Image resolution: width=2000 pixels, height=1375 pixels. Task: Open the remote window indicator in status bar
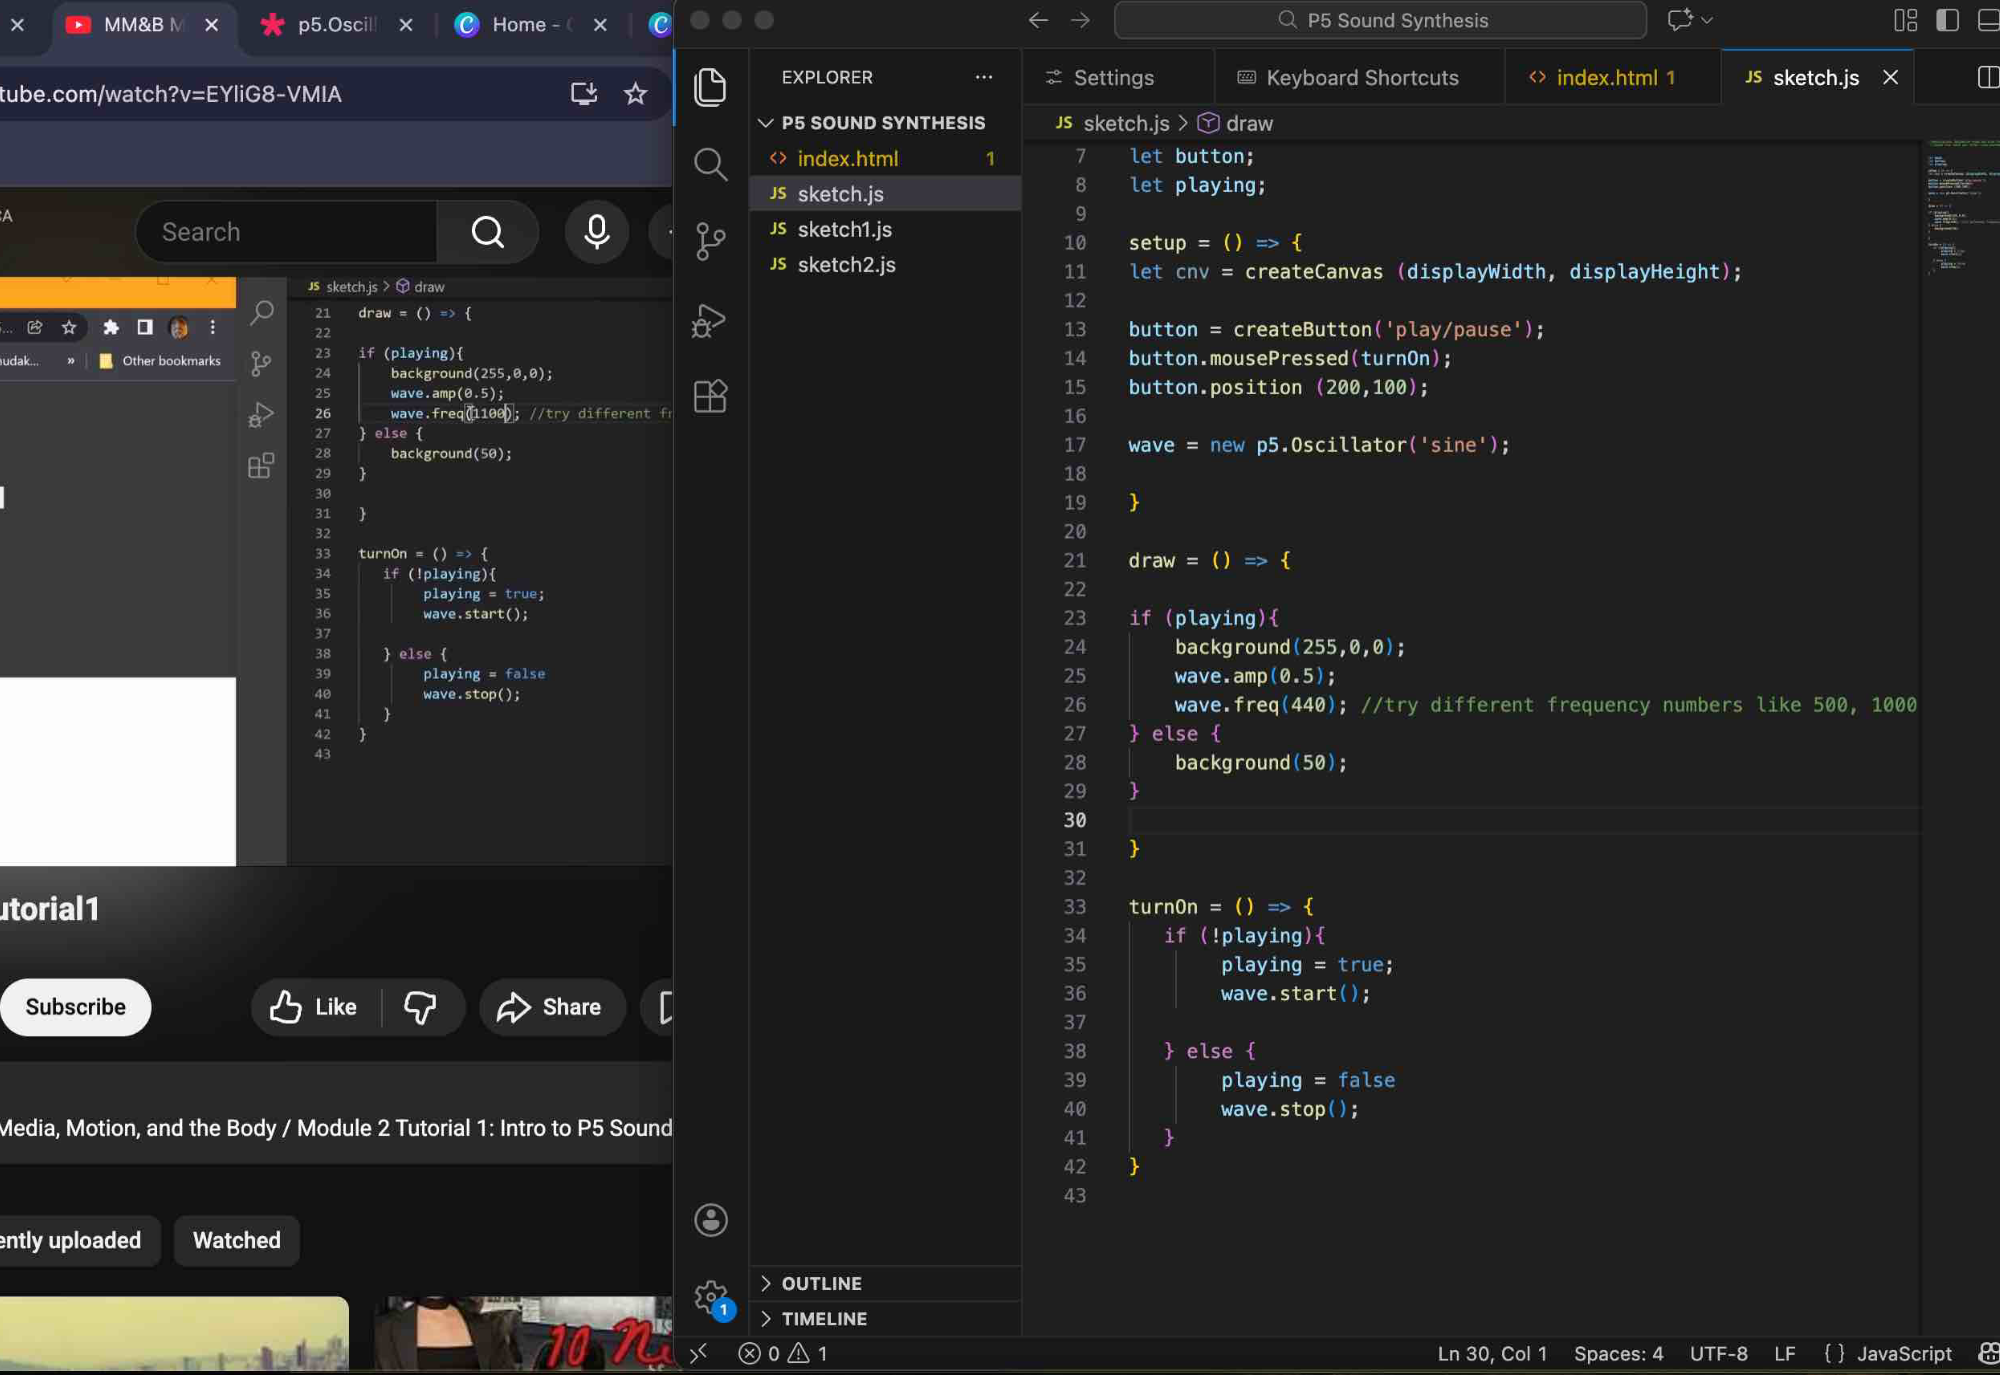(698, 1353)
